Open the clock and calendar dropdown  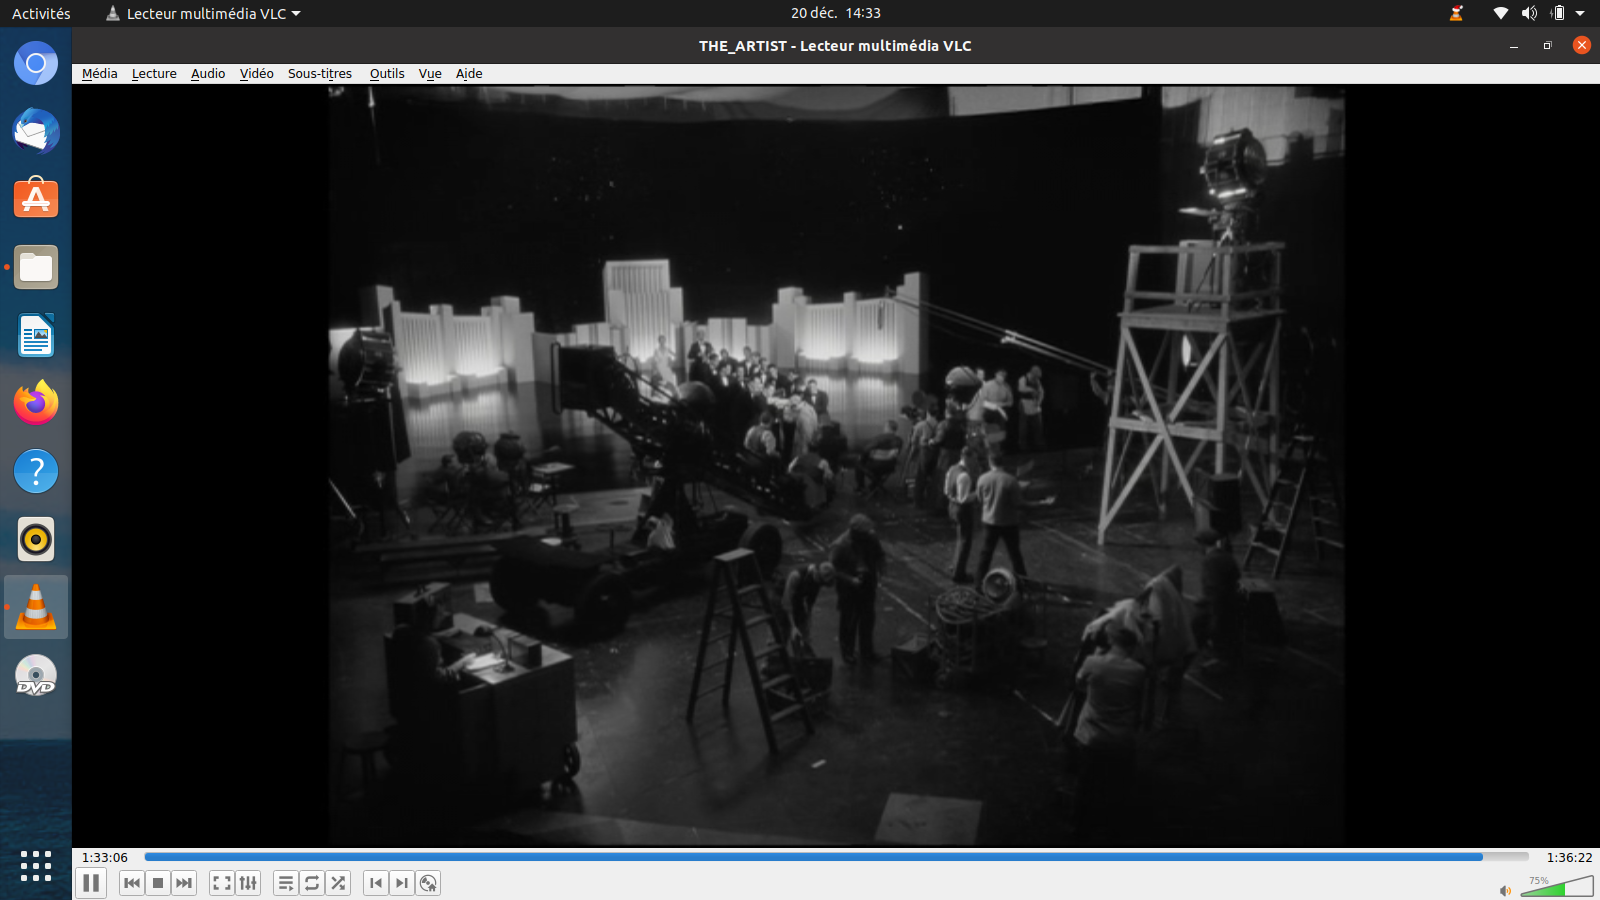point(835,14)
